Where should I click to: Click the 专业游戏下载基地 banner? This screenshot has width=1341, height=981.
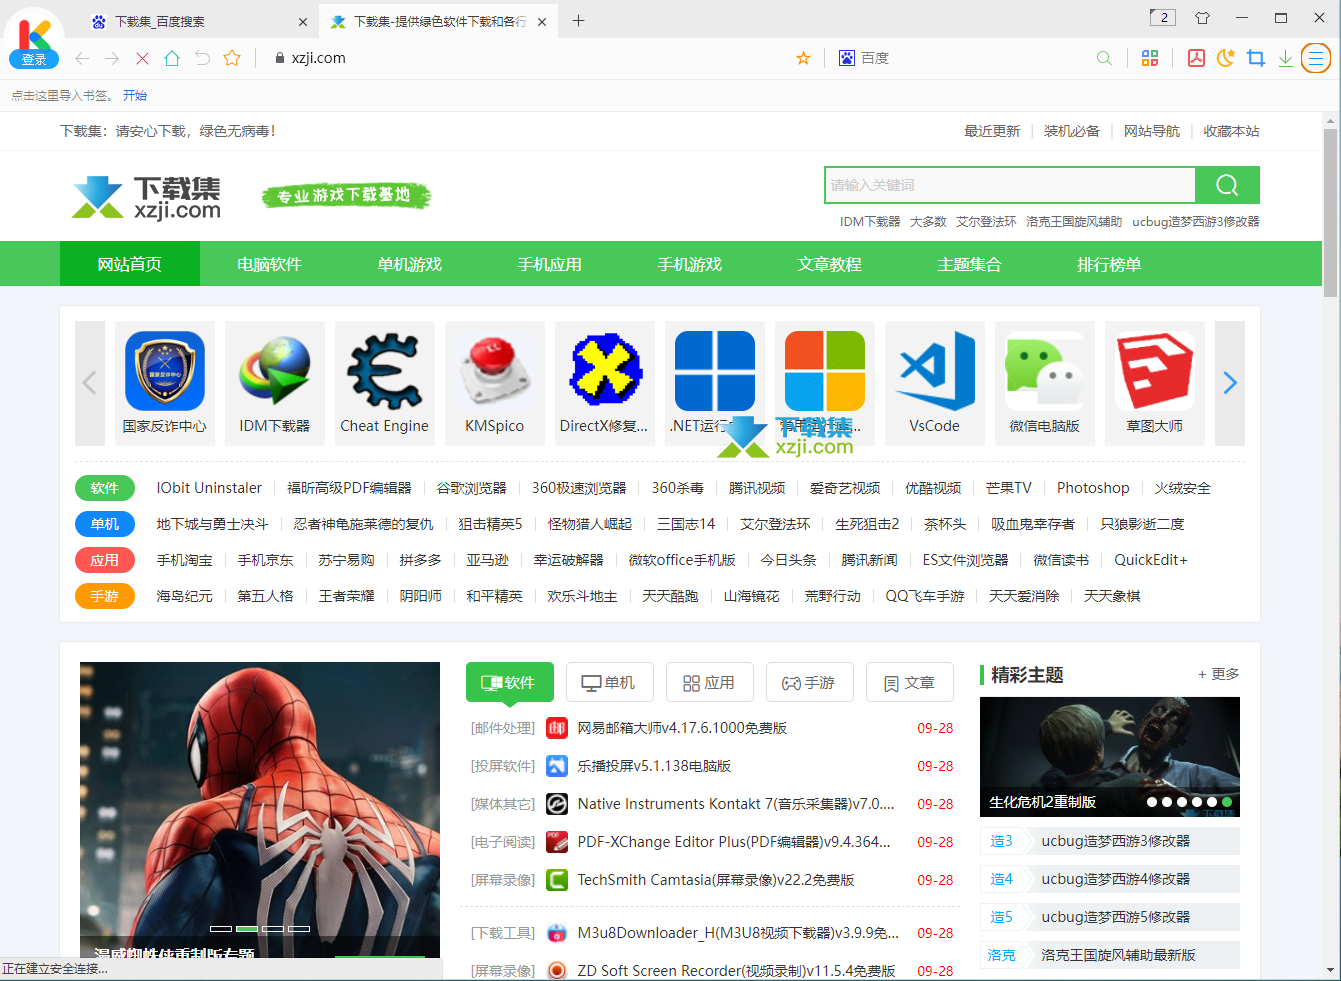pos(346,195)
